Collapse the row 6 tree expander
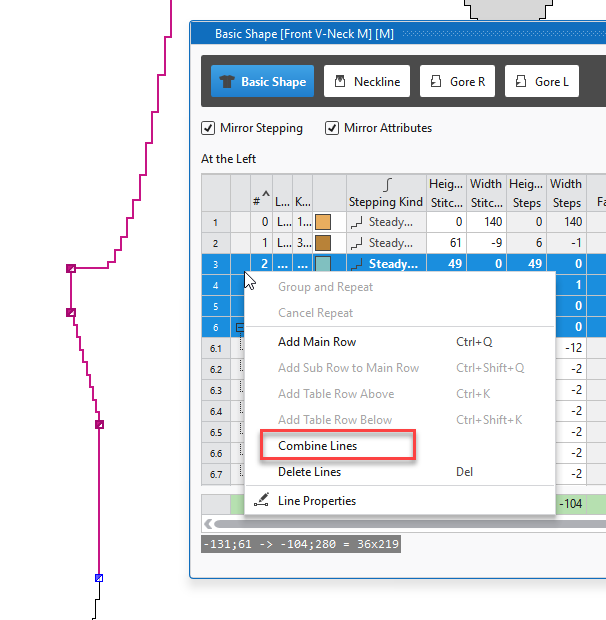 [240, 327]
